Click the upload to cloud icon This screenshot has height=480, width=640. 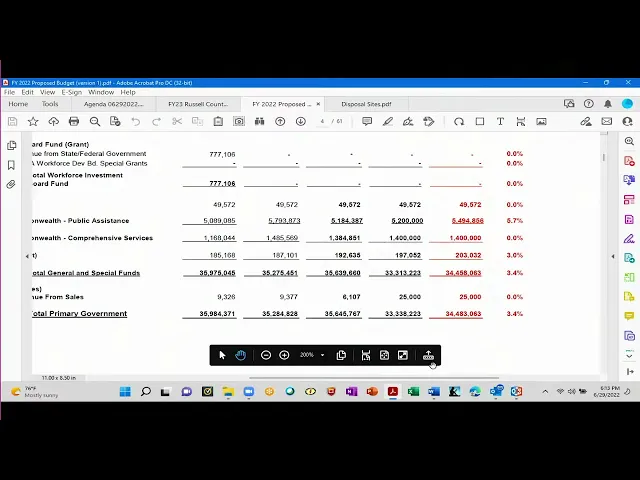tap(53, 121)
